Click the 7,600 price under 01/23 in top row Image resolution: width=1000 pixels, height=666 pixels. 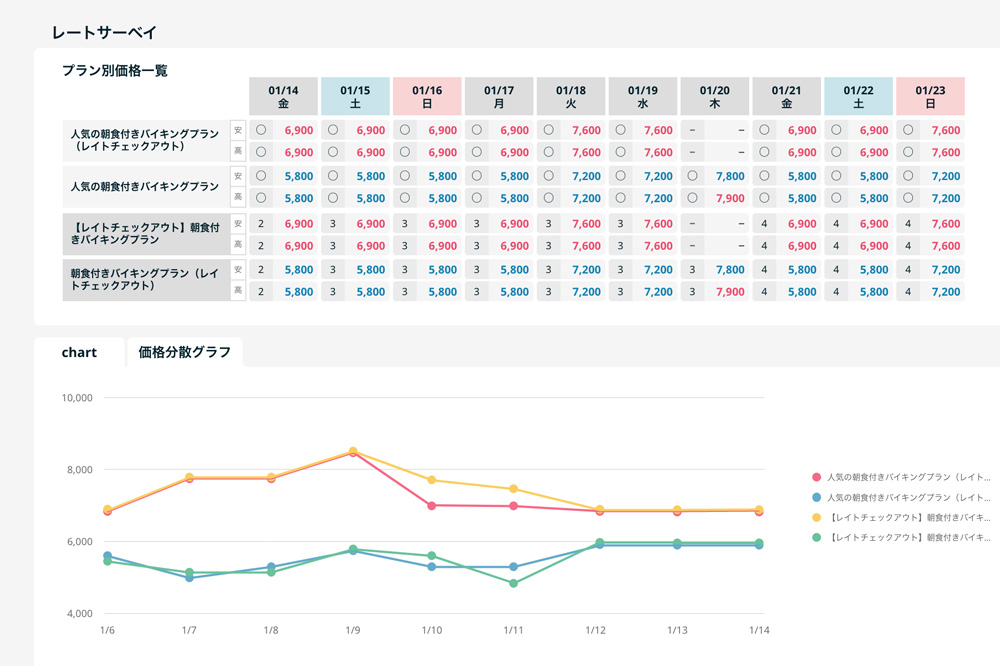(945, 130)
